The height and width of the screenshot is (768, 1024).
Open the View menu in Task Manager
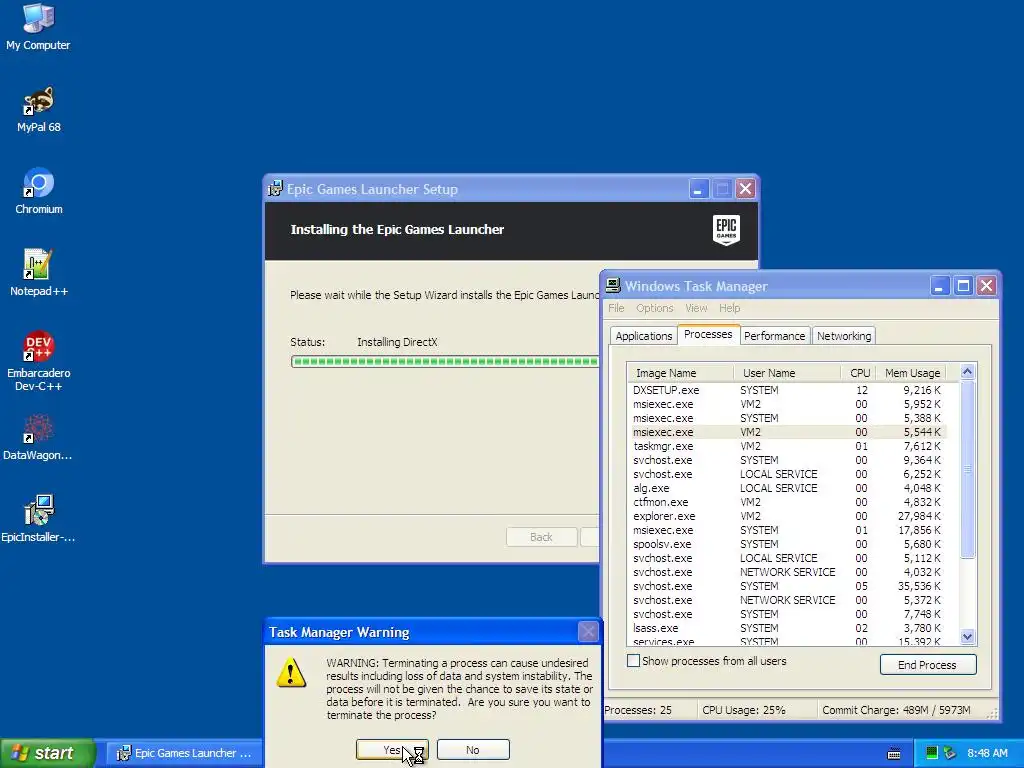[696, 308]
